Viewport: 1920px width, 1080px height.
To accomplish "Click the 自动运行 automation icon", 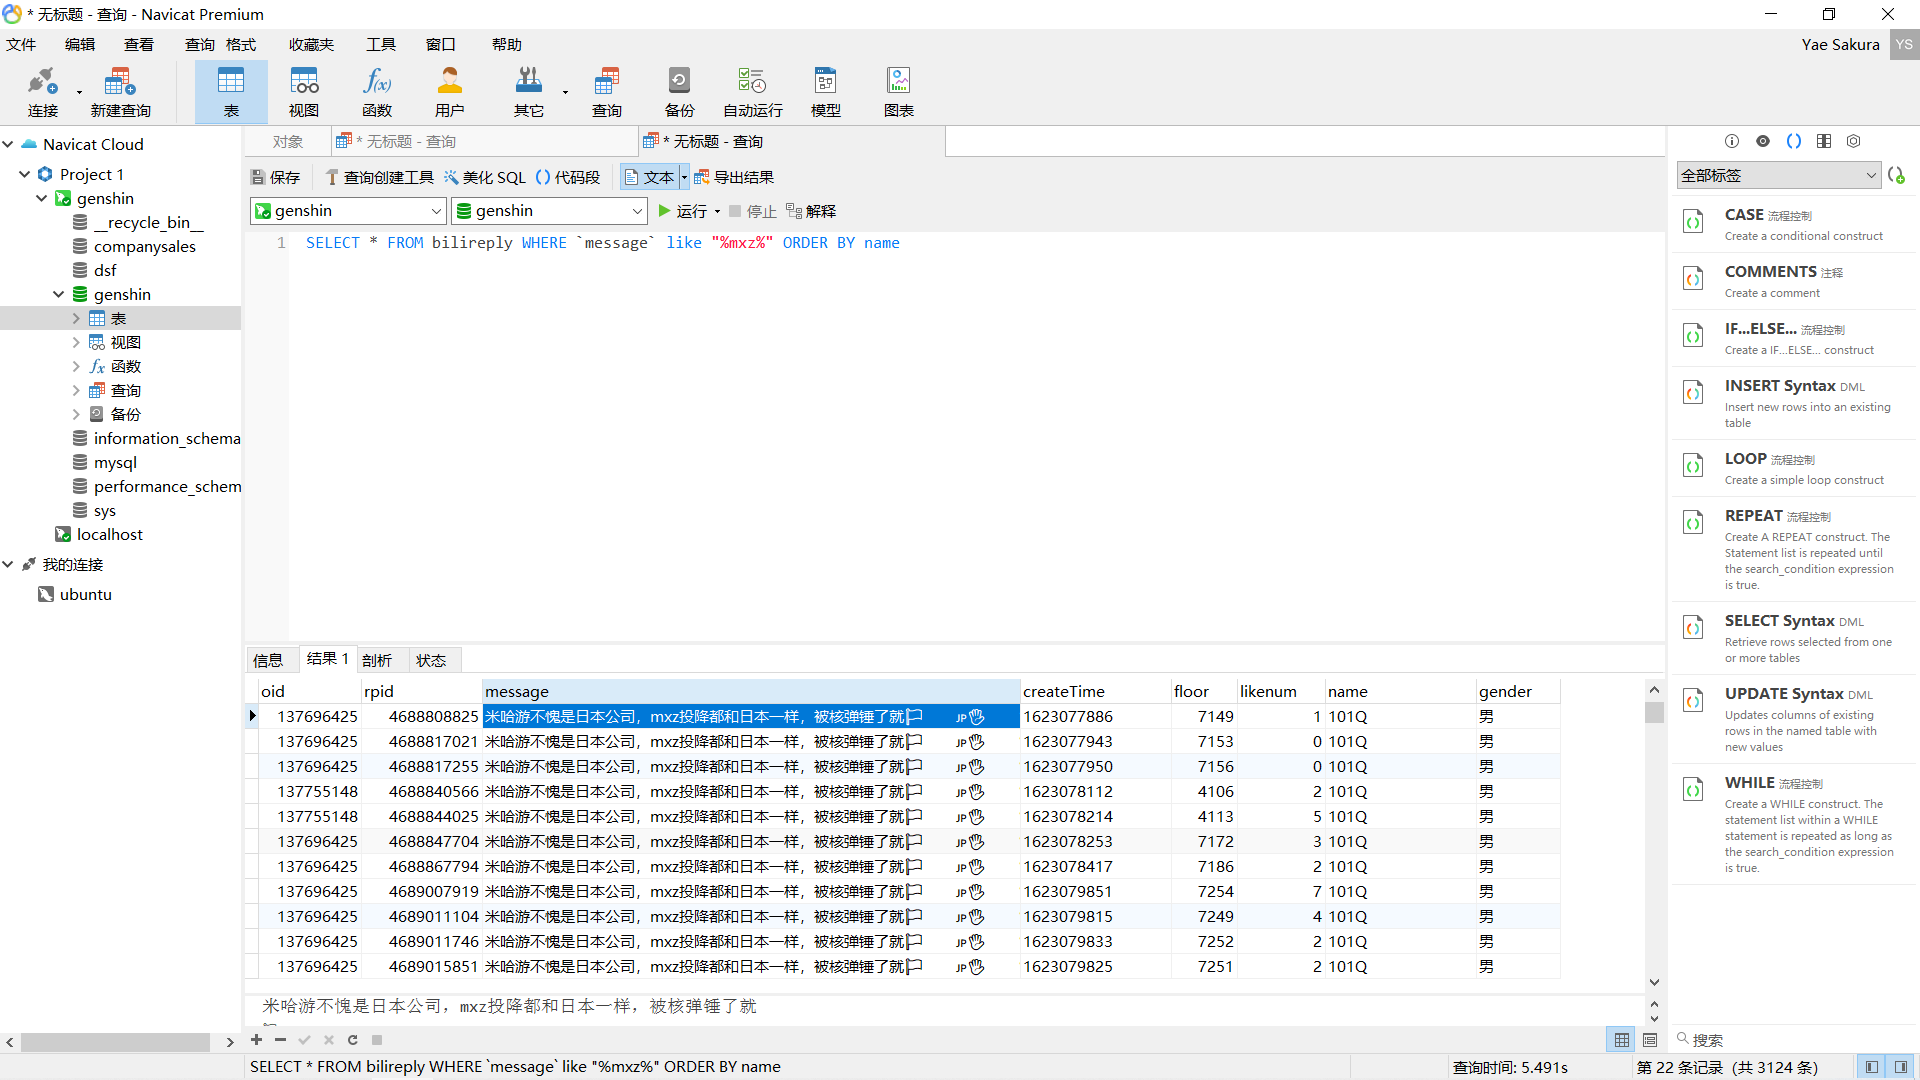I will coord(752,92).
